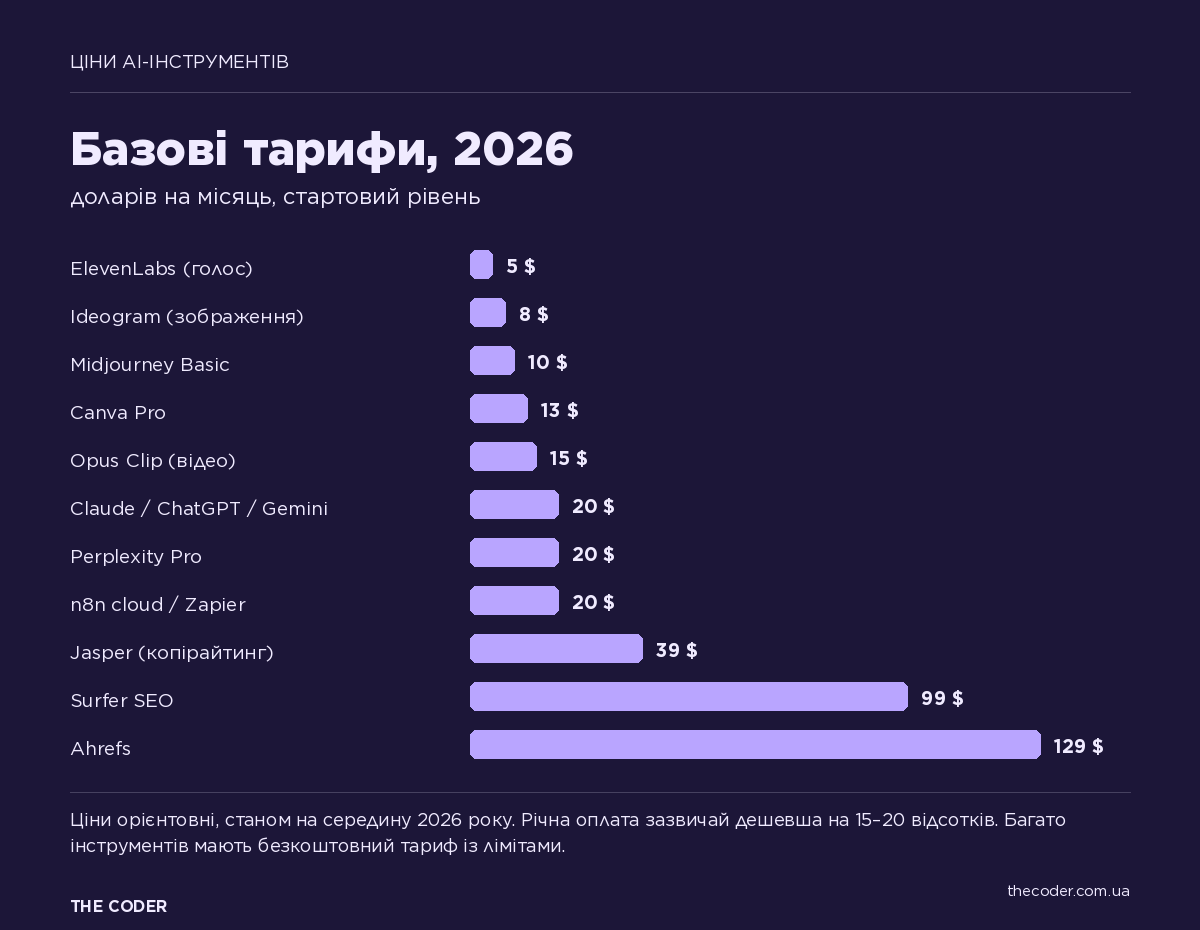Click the Jasper bar
1200x930 pixels.
pos(556,649)
